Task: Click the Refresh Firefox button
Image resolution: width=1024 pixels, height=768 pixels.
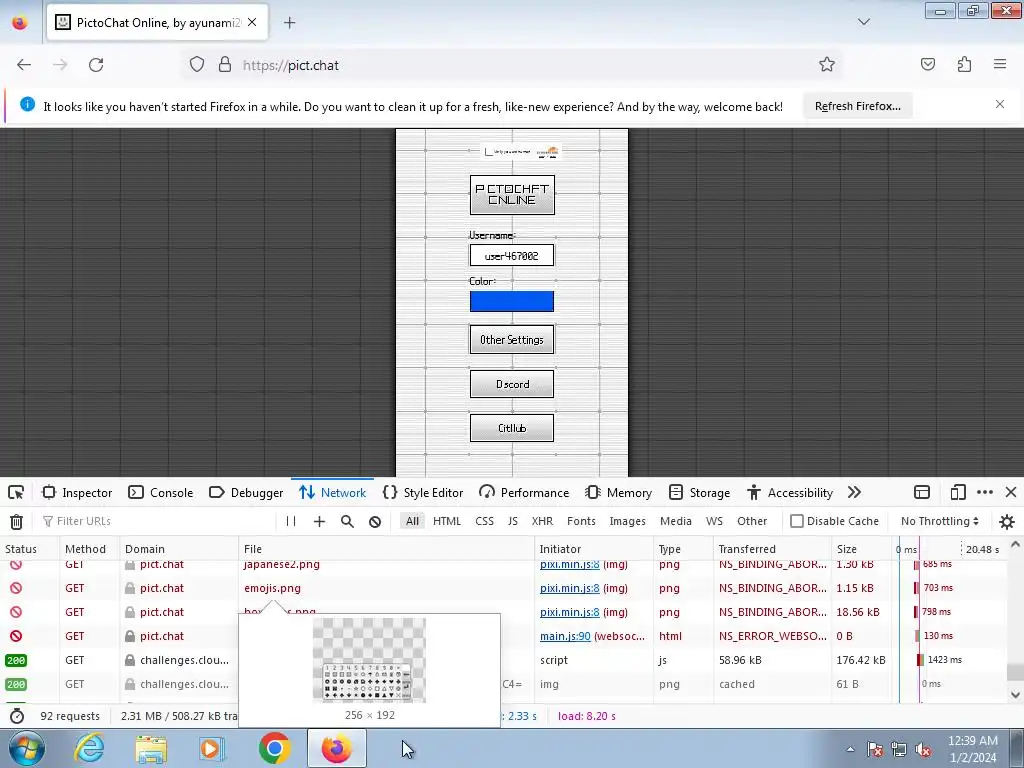Action: coord(857,106)
